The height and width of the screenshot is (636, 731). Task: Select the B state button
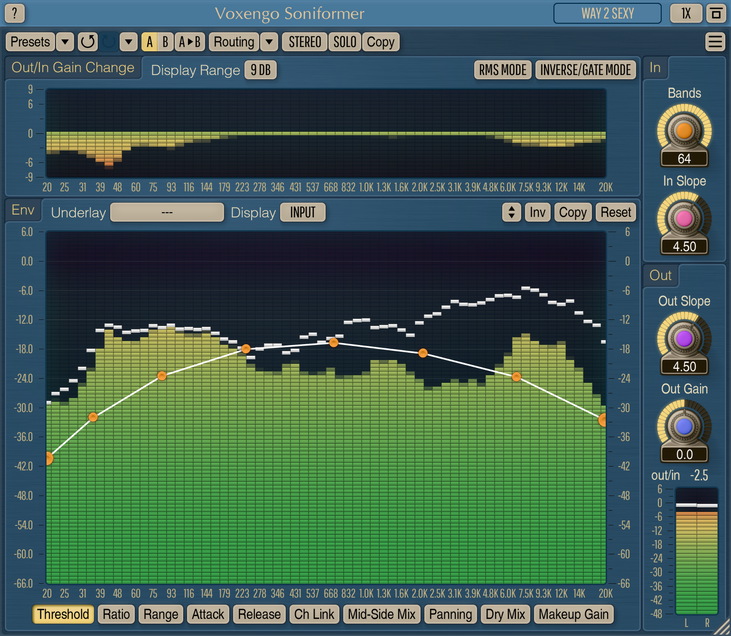click(165, 42)
